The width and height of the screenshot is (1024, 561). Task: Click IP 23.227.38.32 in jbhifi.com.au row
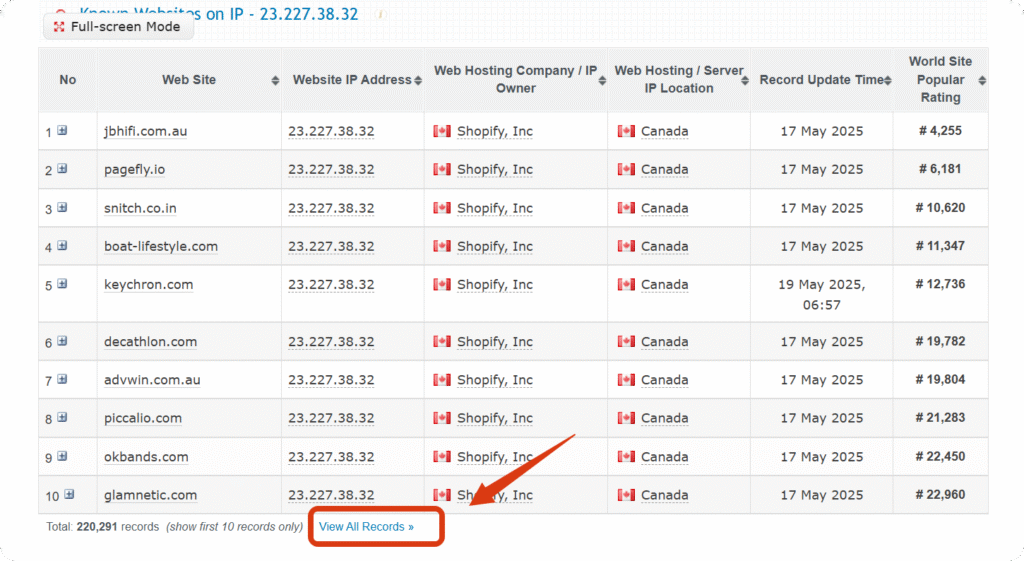pyautogui.click(x=331, y=131)
